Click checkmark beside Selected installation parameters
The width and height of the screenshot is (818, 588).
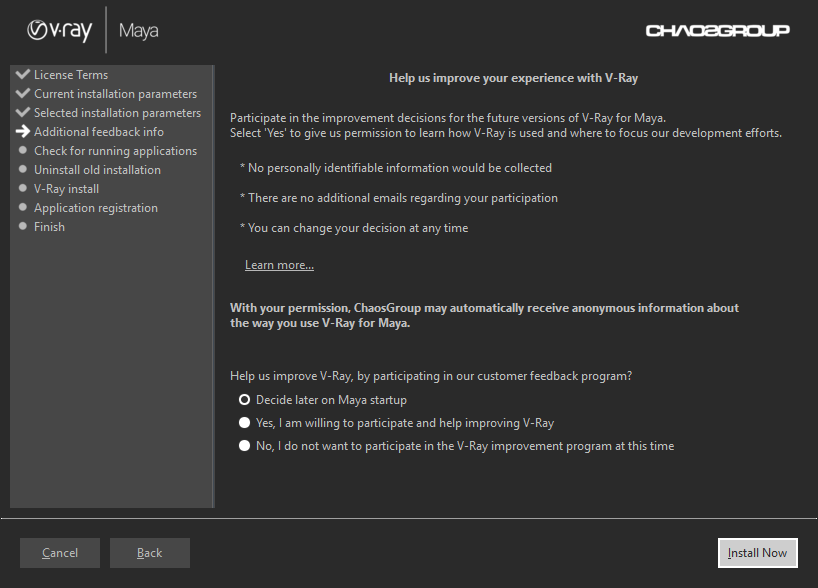[22, 112]
